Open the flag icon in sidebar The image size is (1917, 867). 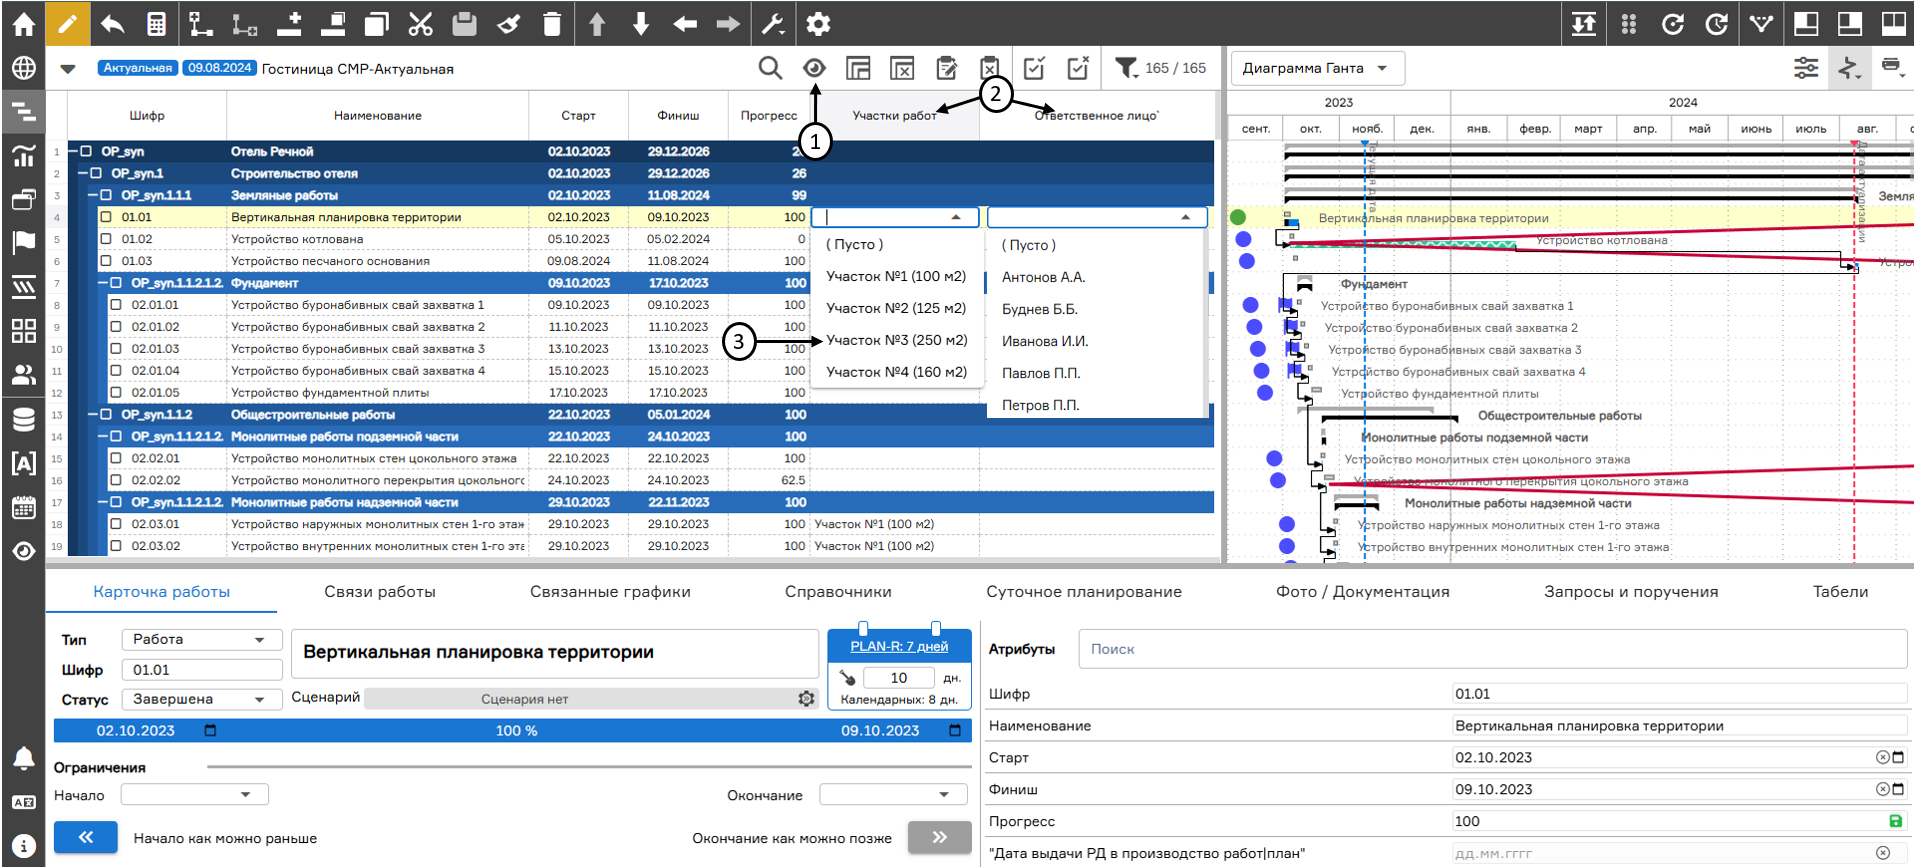pos(23,242)
